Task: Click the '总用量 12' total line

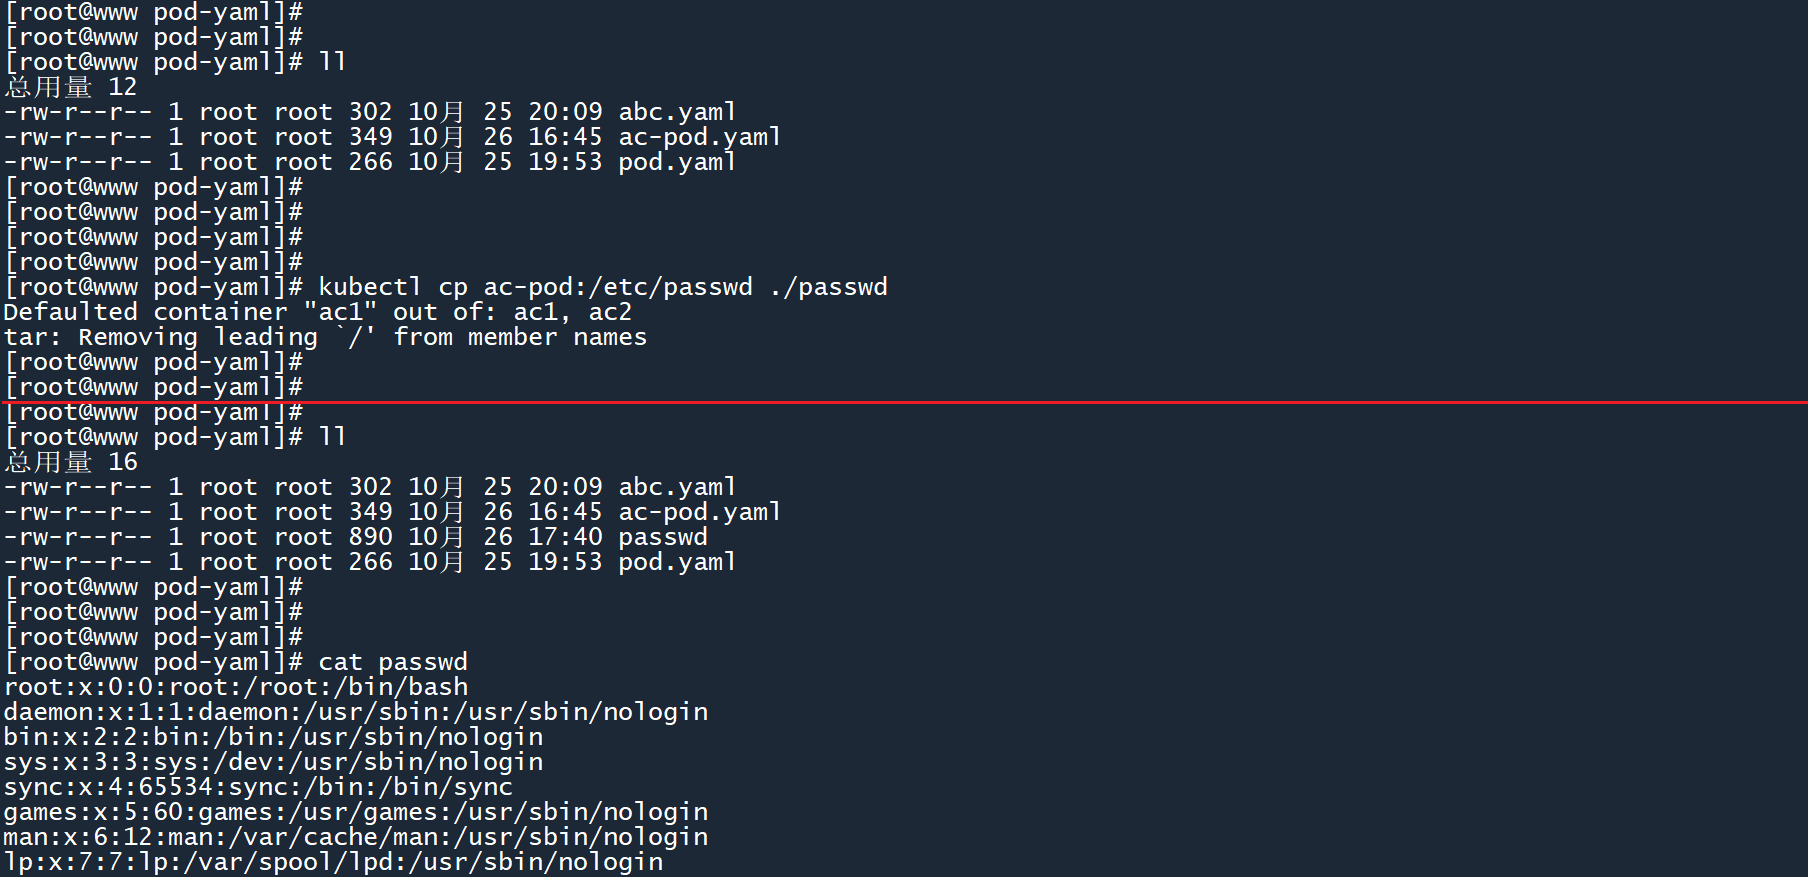Action: click(71, 87)
